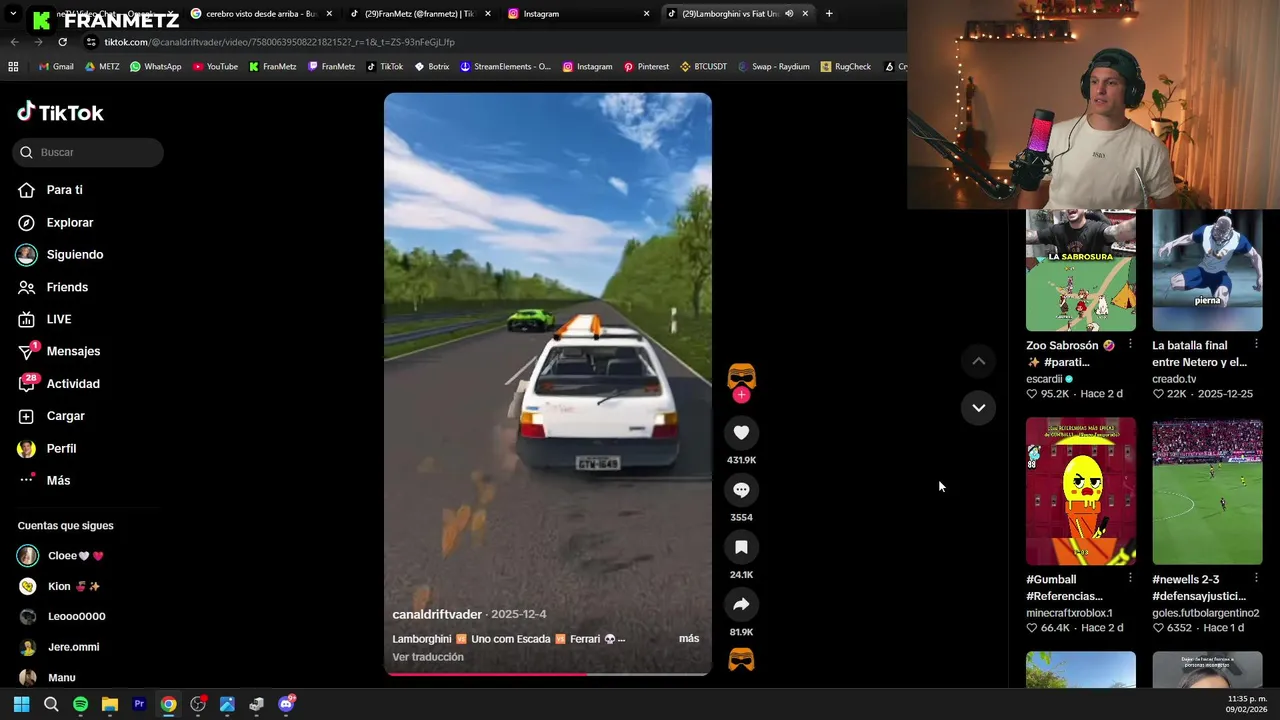Follow canaldriftvader with the red plus badge
Viewport: 1280px width, 720px height.
(741, 395)
